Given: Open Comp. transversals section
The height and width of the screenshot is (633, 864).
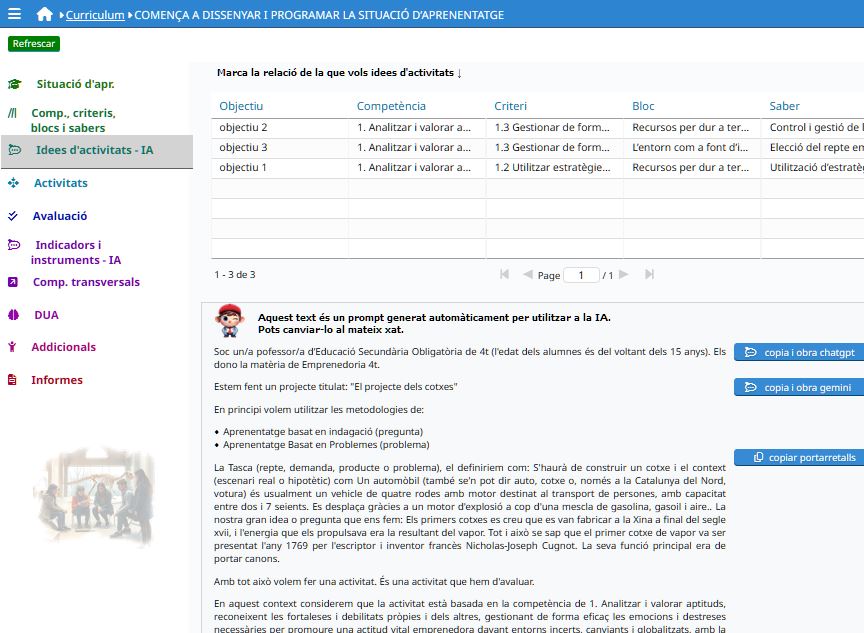Looking at the screenshot, I should (x=87, y=282).
